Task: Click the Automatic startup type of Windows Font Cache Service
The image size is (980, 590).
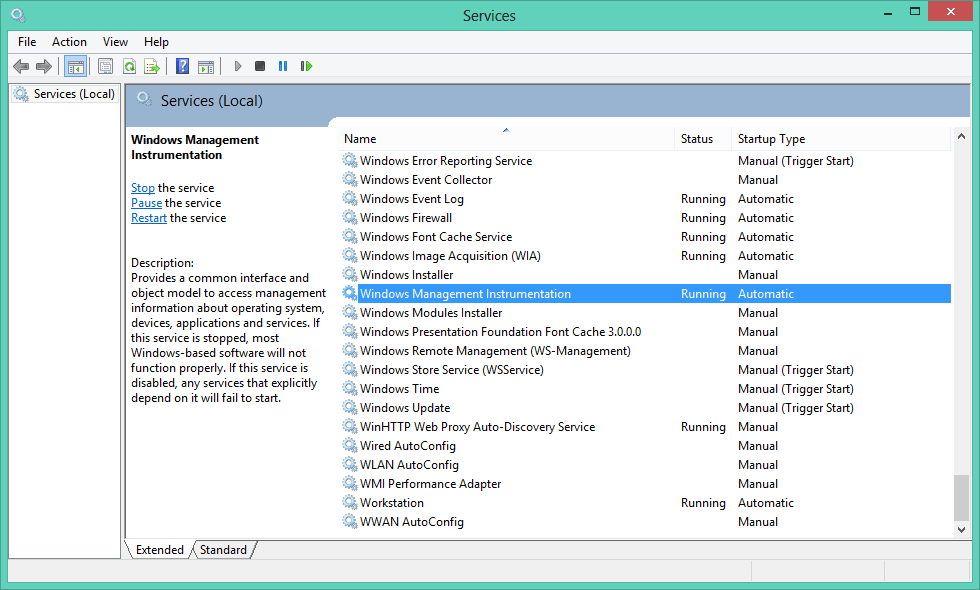Action: [766, 237]
